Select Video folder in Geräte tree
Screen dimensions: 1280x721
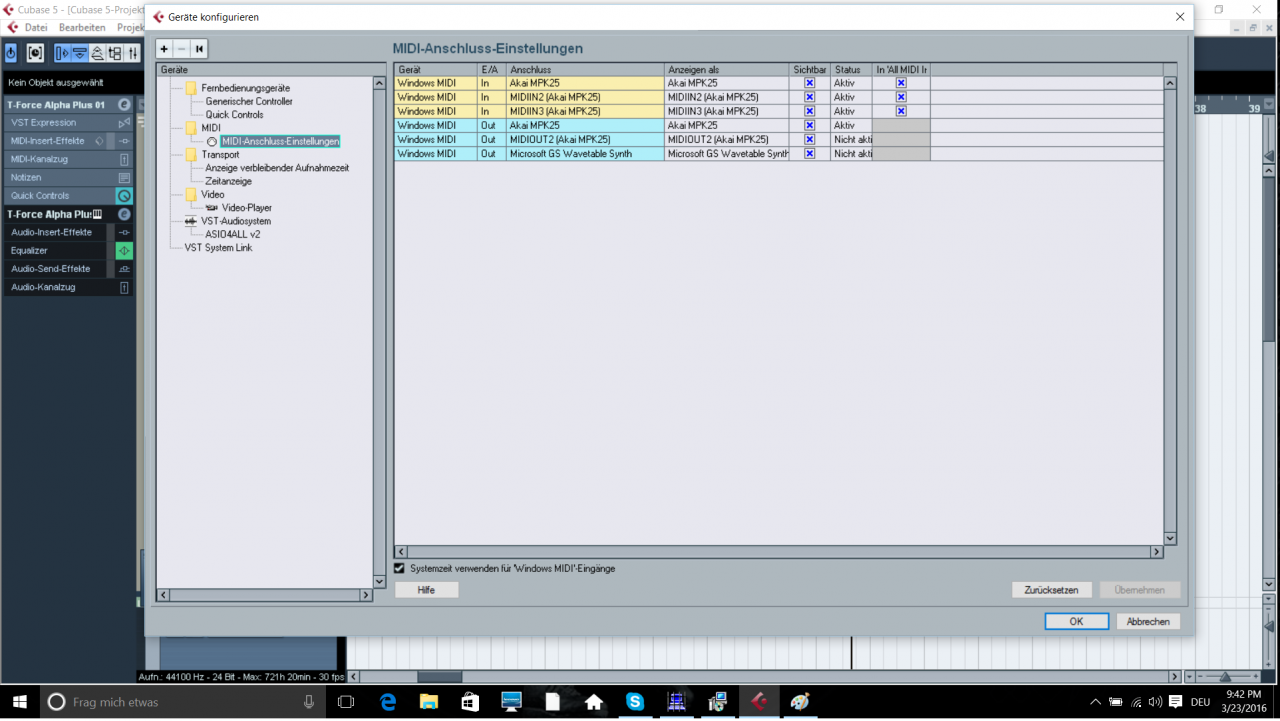(212, 194)
